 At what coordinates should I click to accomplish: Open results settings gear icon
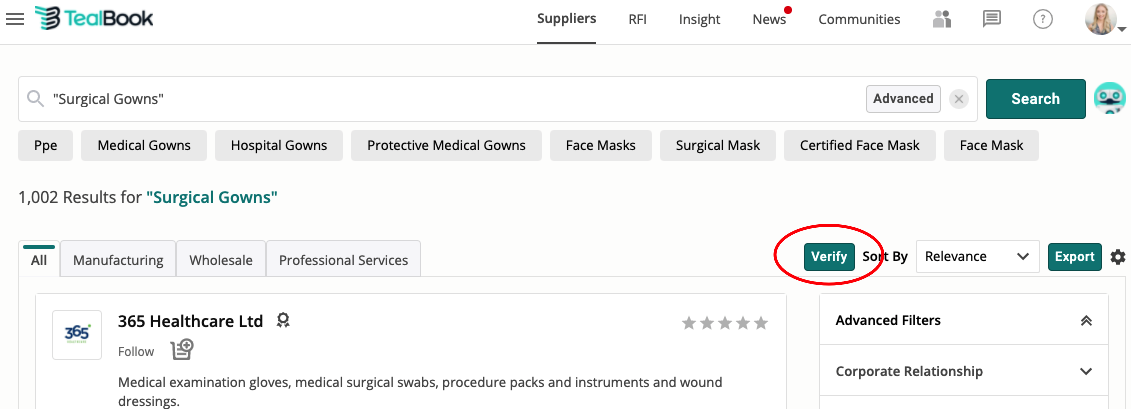click(1118, 257)
